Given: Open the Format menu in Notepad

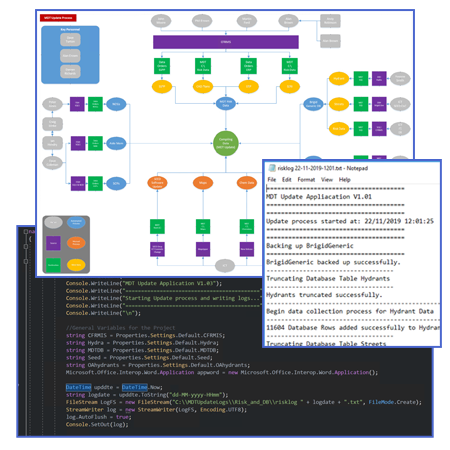Looking at the screenshot, I should point(306,180).
